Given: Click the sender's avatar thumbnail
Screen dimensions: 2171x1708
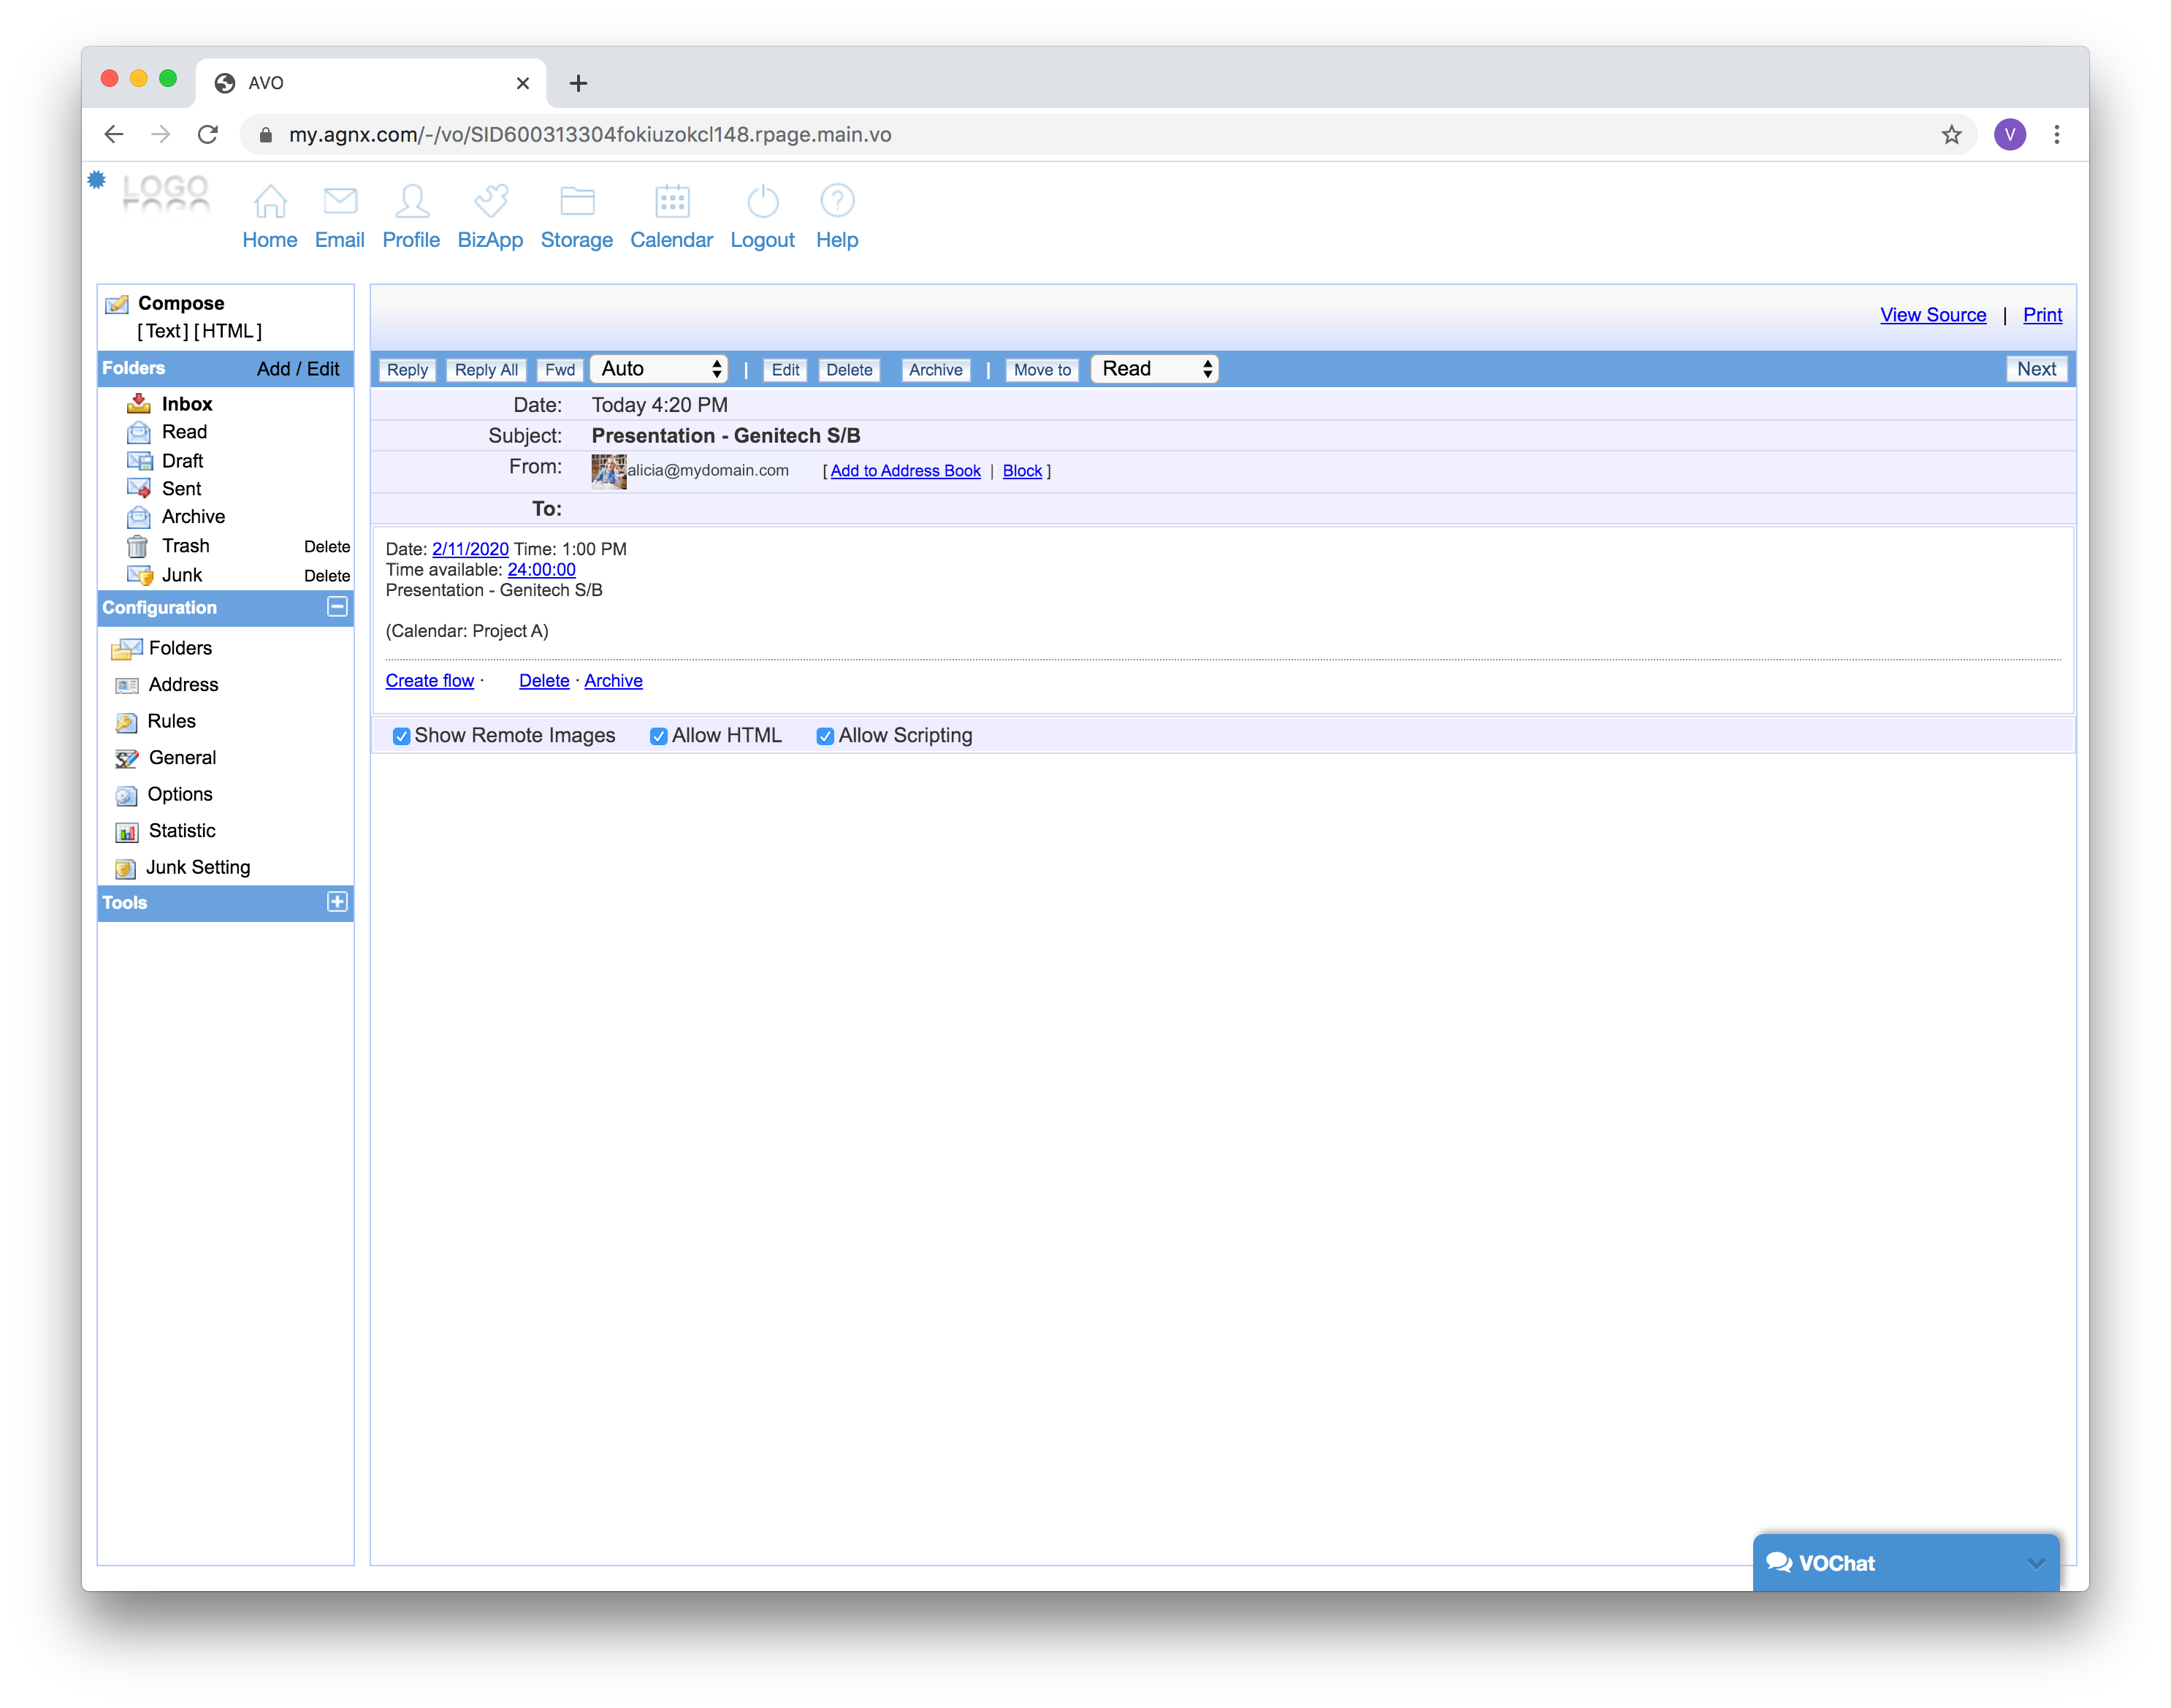Looking at the screenshot, I should point(608,471).
